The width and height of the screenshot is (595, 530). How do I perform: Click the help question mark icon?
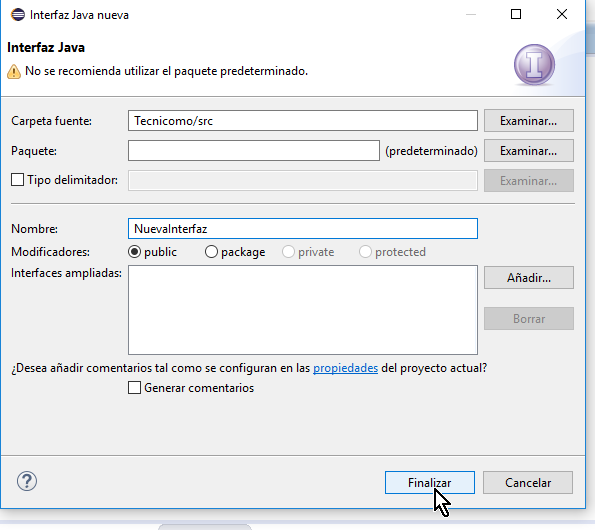(27, 481)
